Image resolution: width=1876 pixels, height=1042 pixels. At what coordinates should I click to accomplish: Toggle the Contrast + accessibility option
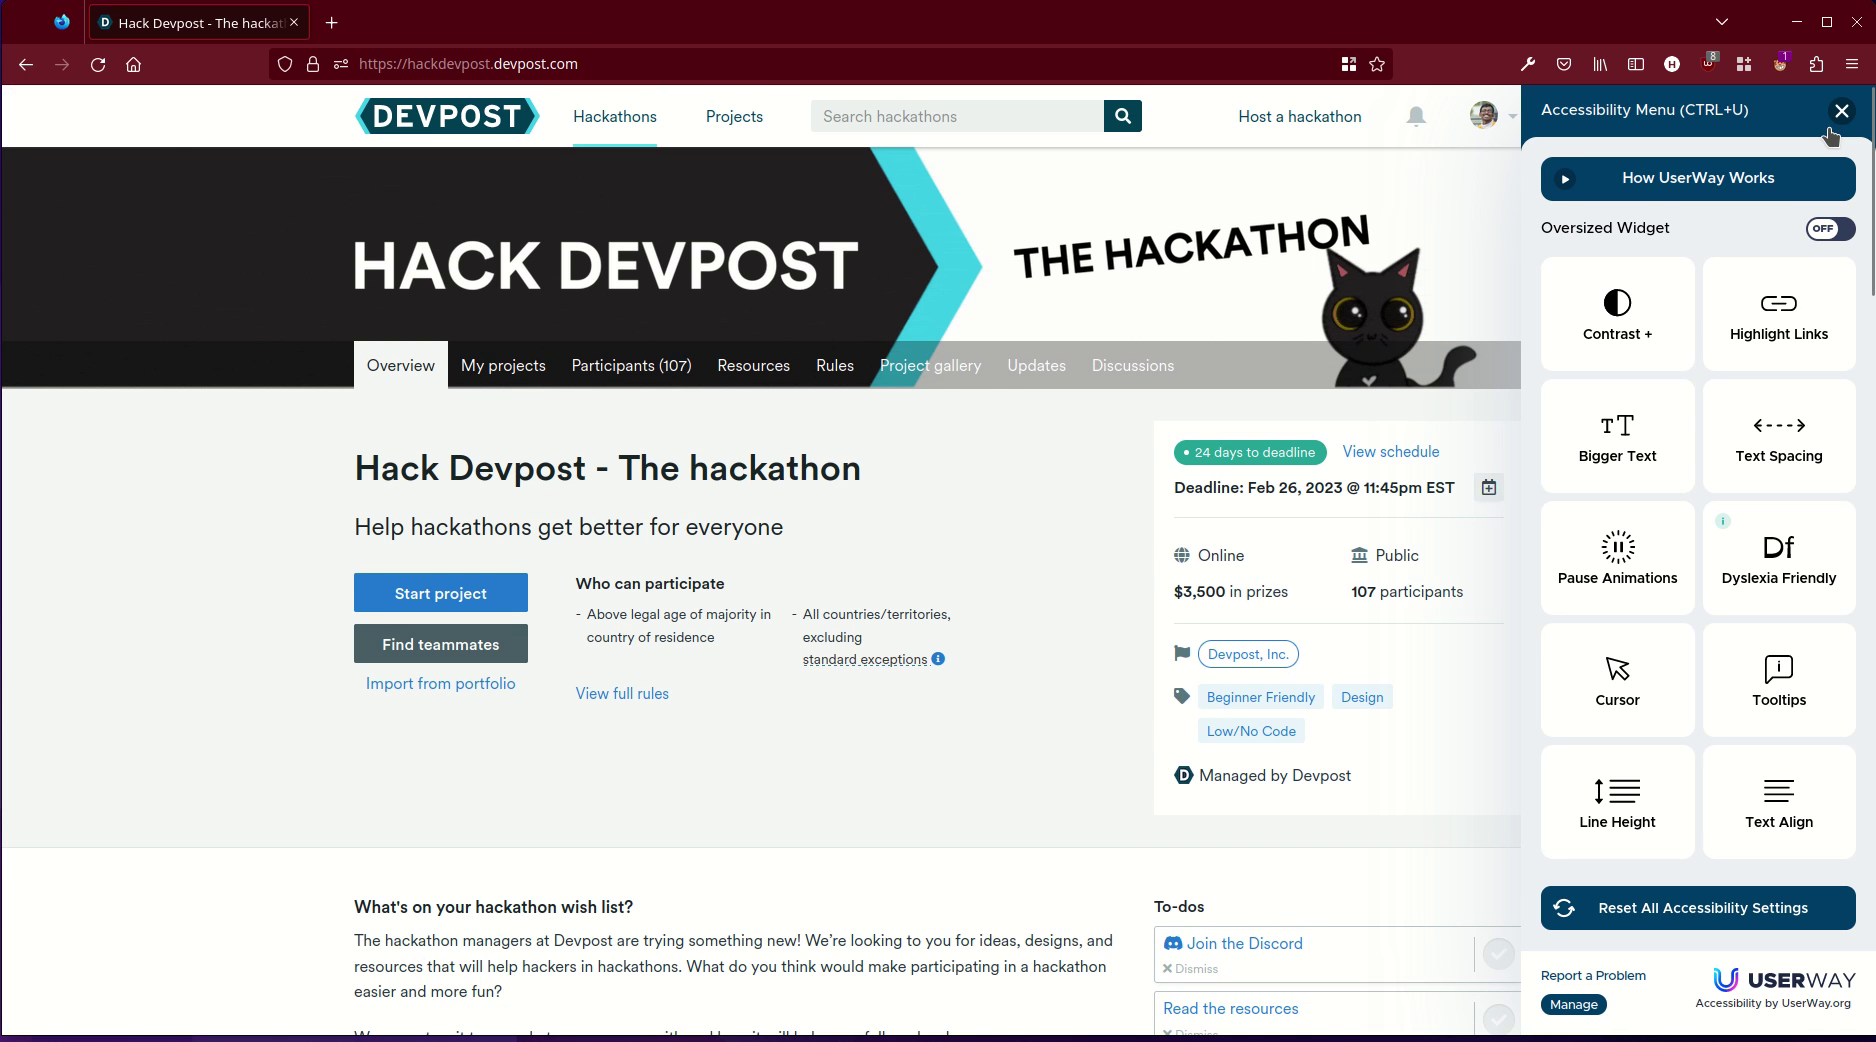click(x=1617, y=314)
